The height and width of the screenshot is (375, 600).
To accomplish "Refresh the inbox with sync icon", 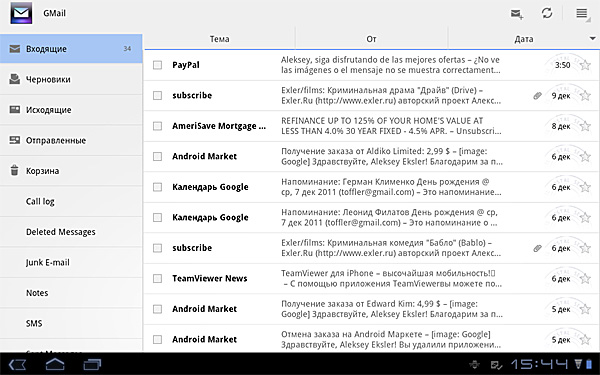I will (547, 13).
